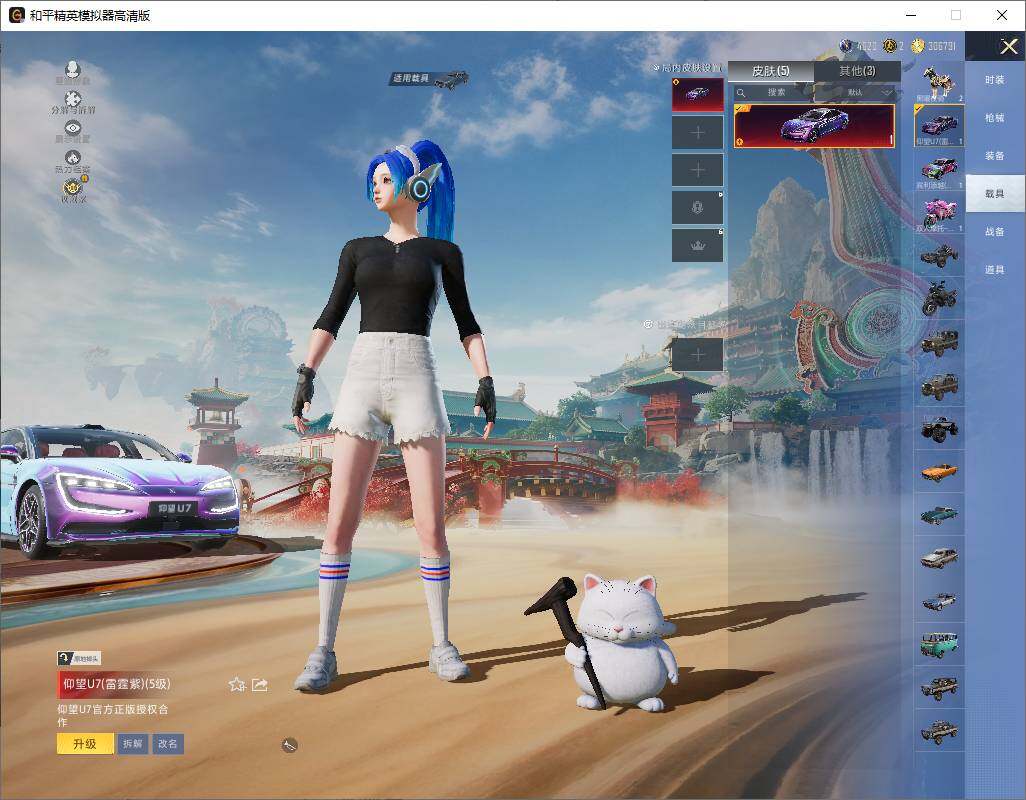The image size is (1026, 800).
Task: Click the favorite star icon
Action: click(237, 685)
